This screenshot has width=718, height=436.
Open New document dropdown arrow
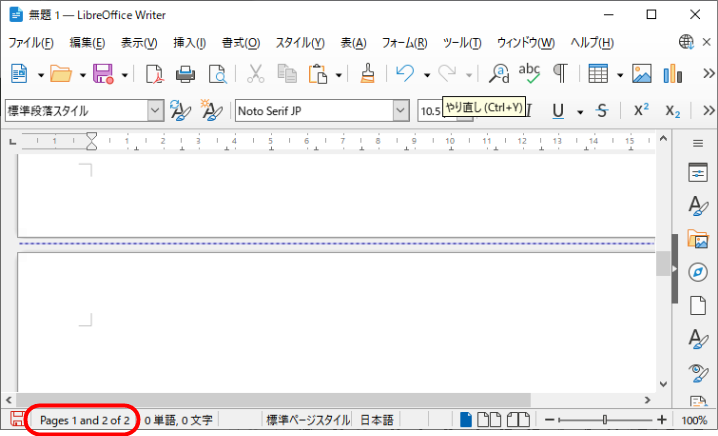point(40,75)
